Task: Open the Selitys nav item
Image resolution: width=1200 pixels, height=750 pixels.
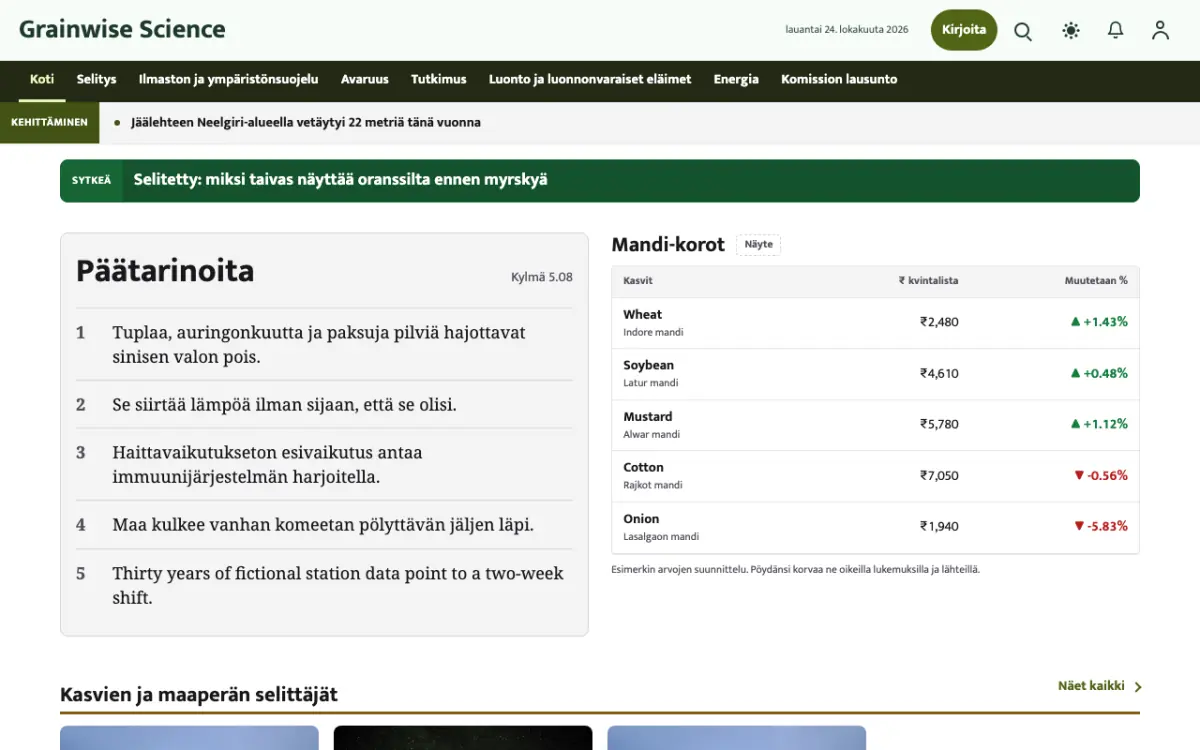Action: [x=97, y=80]
